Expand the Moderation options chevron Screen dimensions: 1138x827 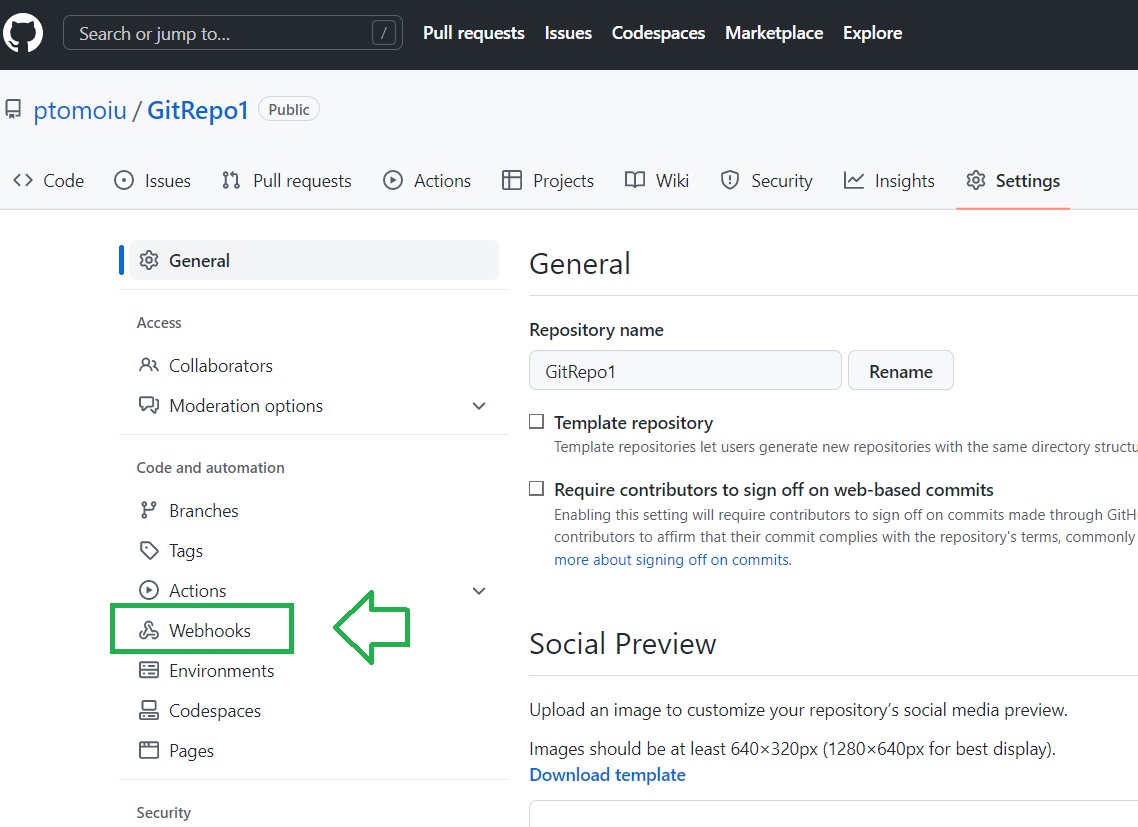[479, 406]
